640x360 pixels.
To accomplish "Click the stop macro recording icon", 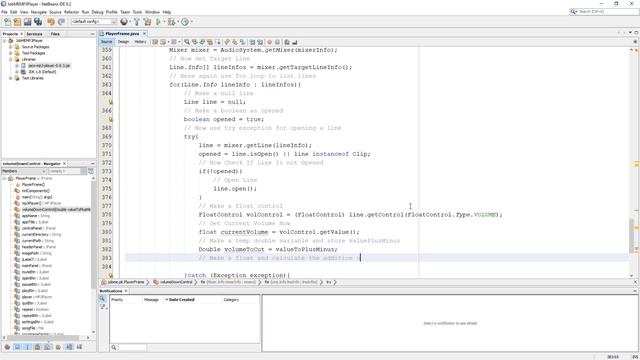I will 277,42.
